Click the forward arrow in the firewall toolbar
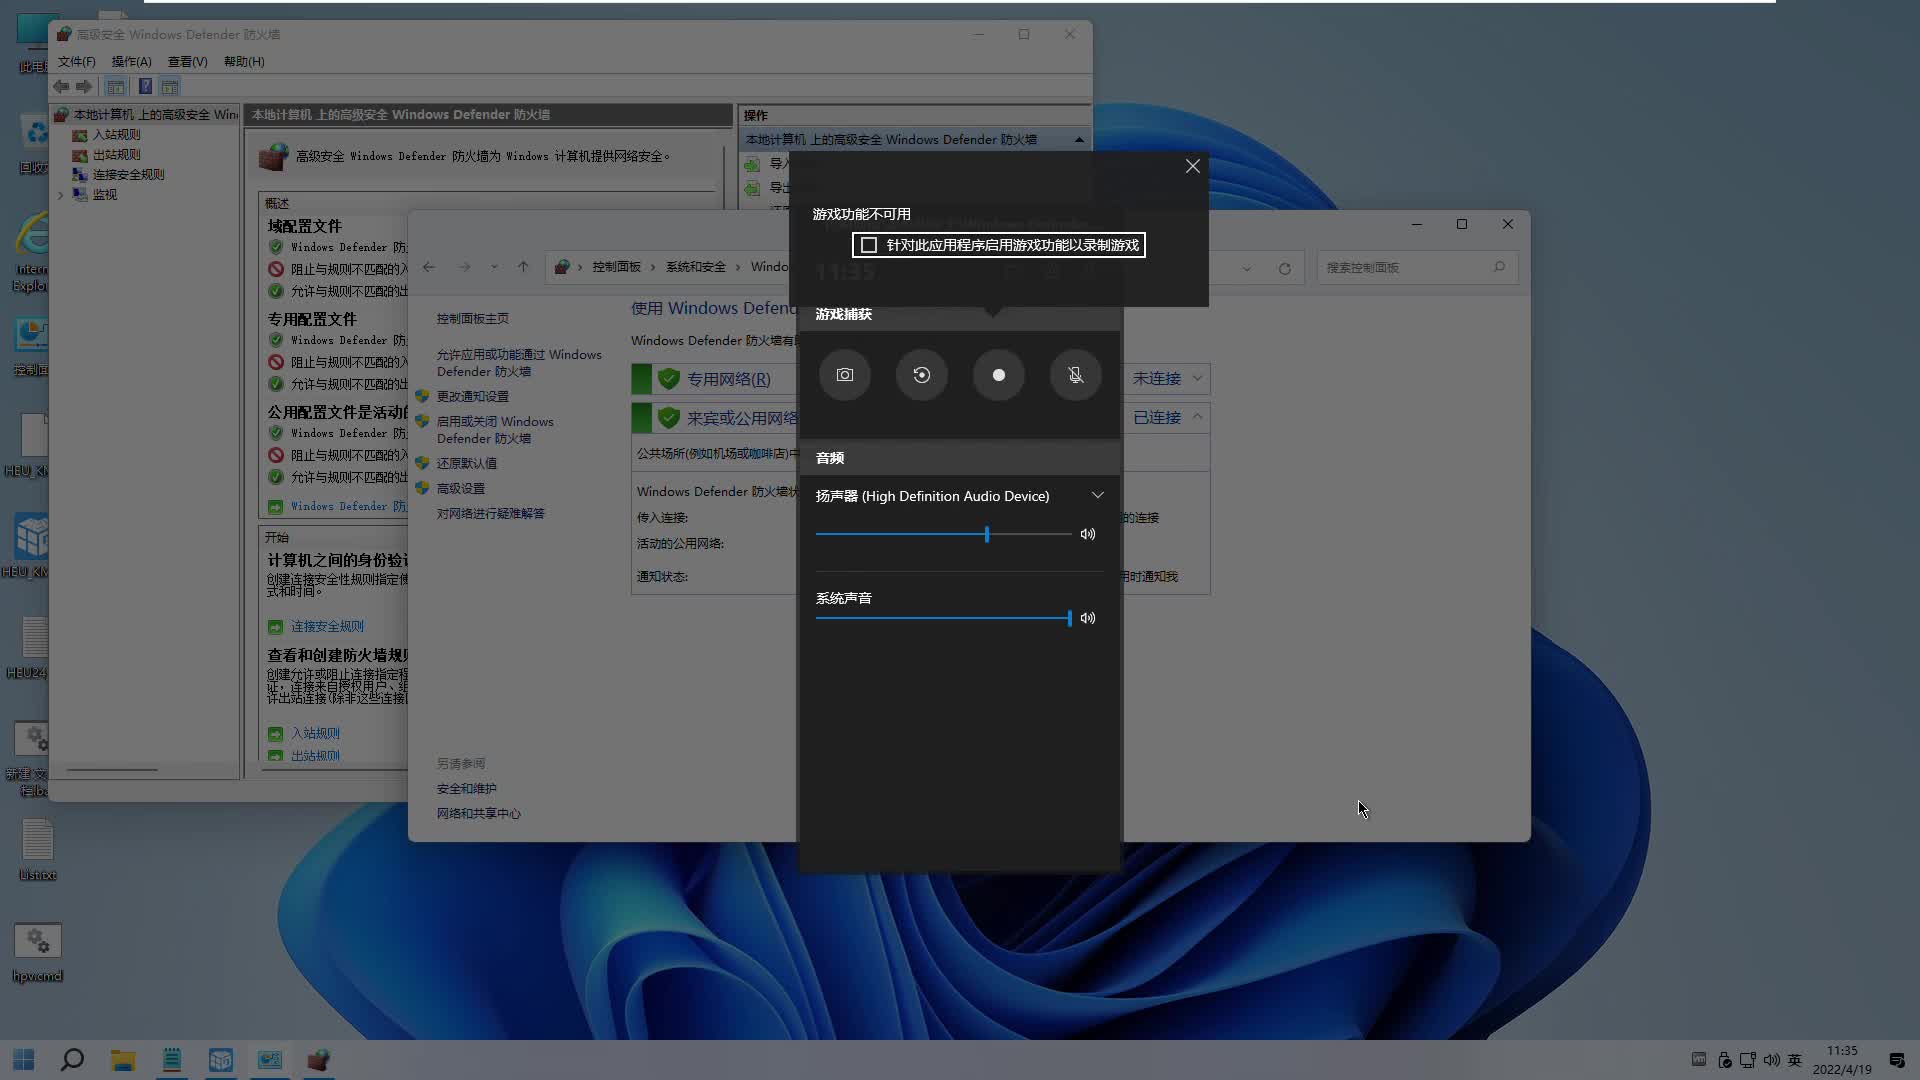The image size is (1920, 1080). [x=84, y=87]
